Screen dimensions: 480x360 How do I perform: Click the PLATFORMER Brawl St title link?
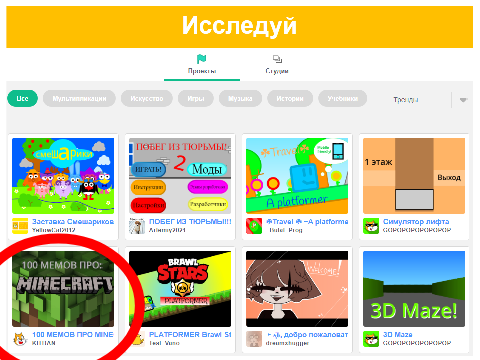click(x=190, y=335)
